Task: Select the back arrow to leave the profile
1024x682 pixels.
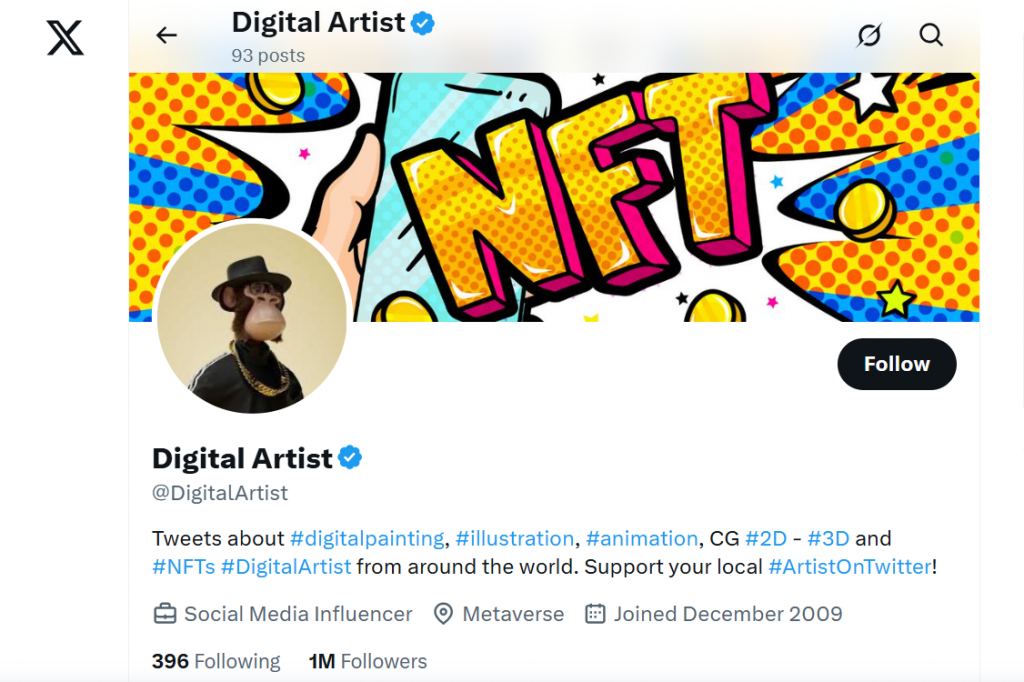Action: pos(166,34)
